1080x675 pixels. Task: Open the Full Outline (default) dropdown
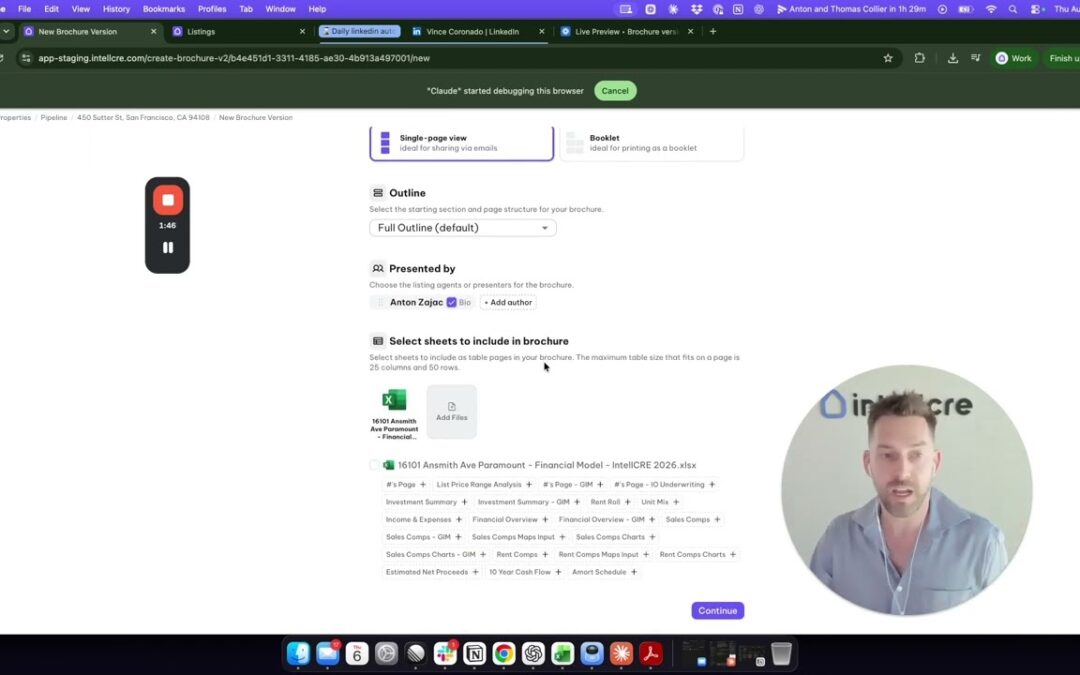(463, 228)
